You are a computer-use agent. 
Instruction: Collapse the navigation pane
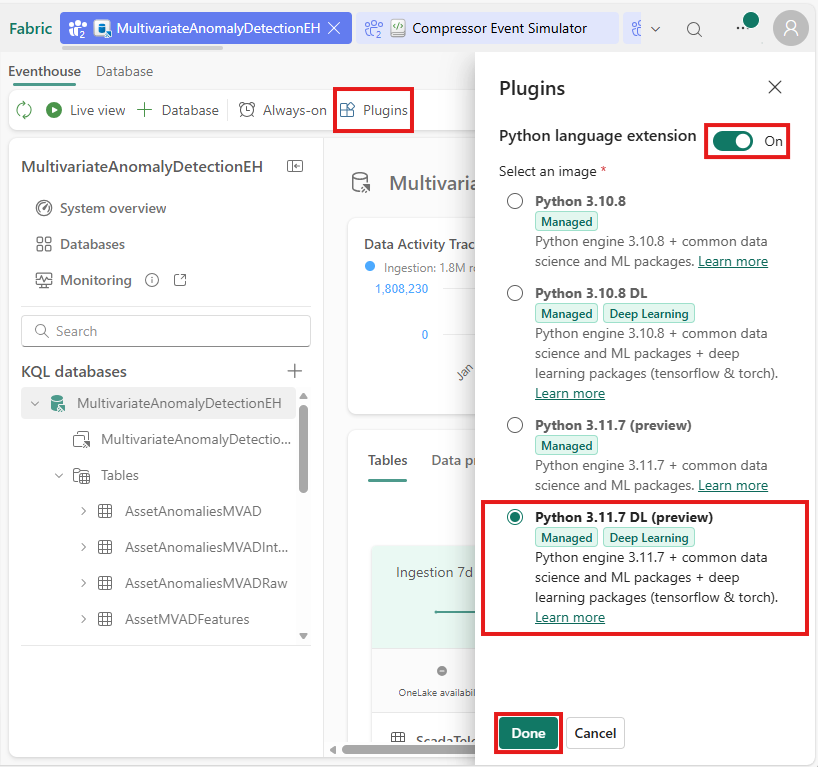[x=294, y=166]
